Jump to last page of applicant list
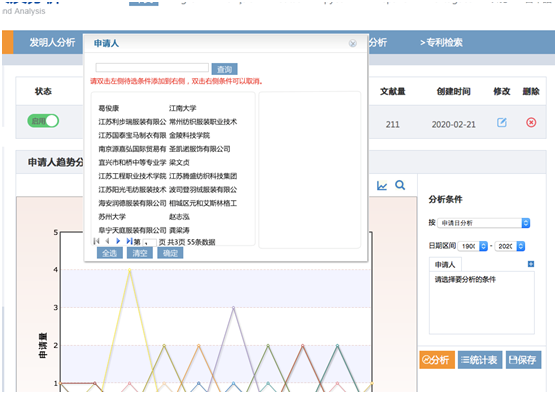 point(129,241)
